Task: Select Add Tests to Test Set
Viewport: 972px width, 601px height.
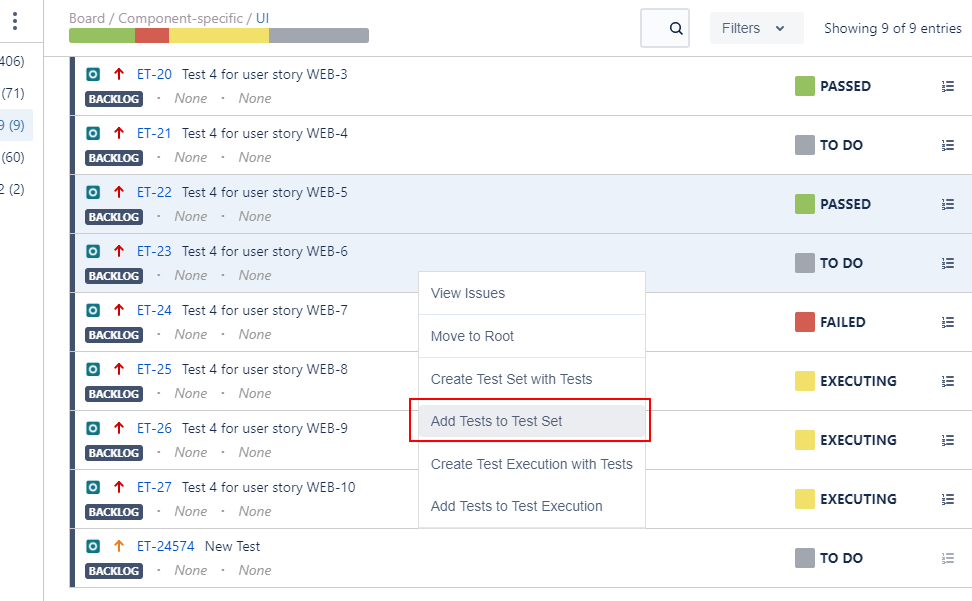Action: (532, 421)
